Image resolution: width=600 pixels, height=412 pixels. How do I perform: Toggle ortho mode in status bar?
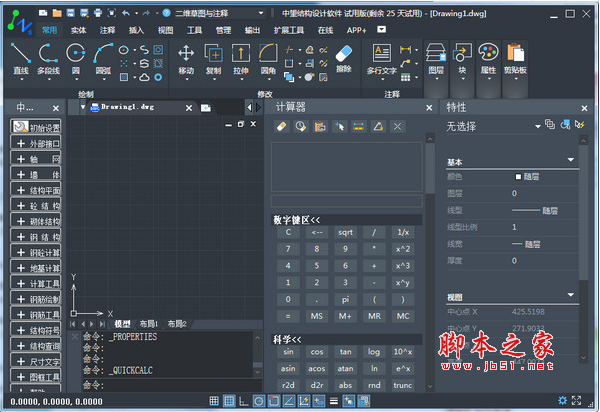click(x=243, y=401)
